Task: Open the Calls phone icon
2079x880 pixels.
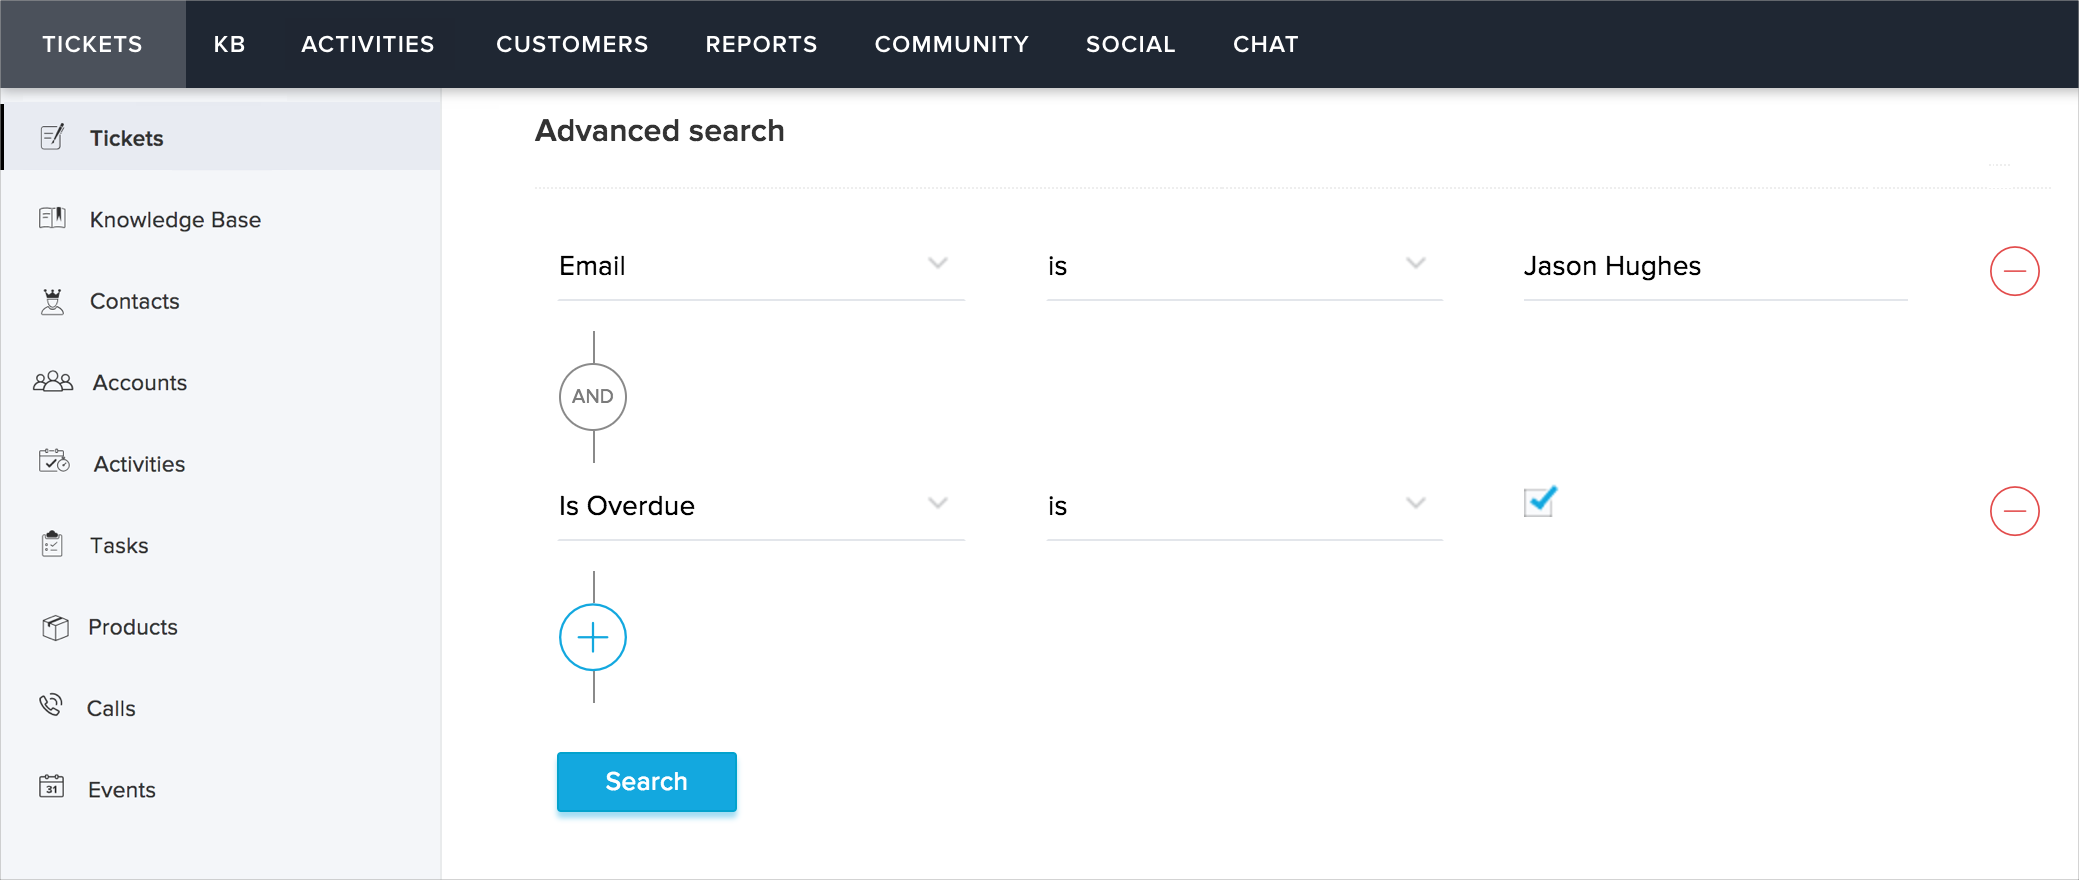Action: click(x=51, y=706)
